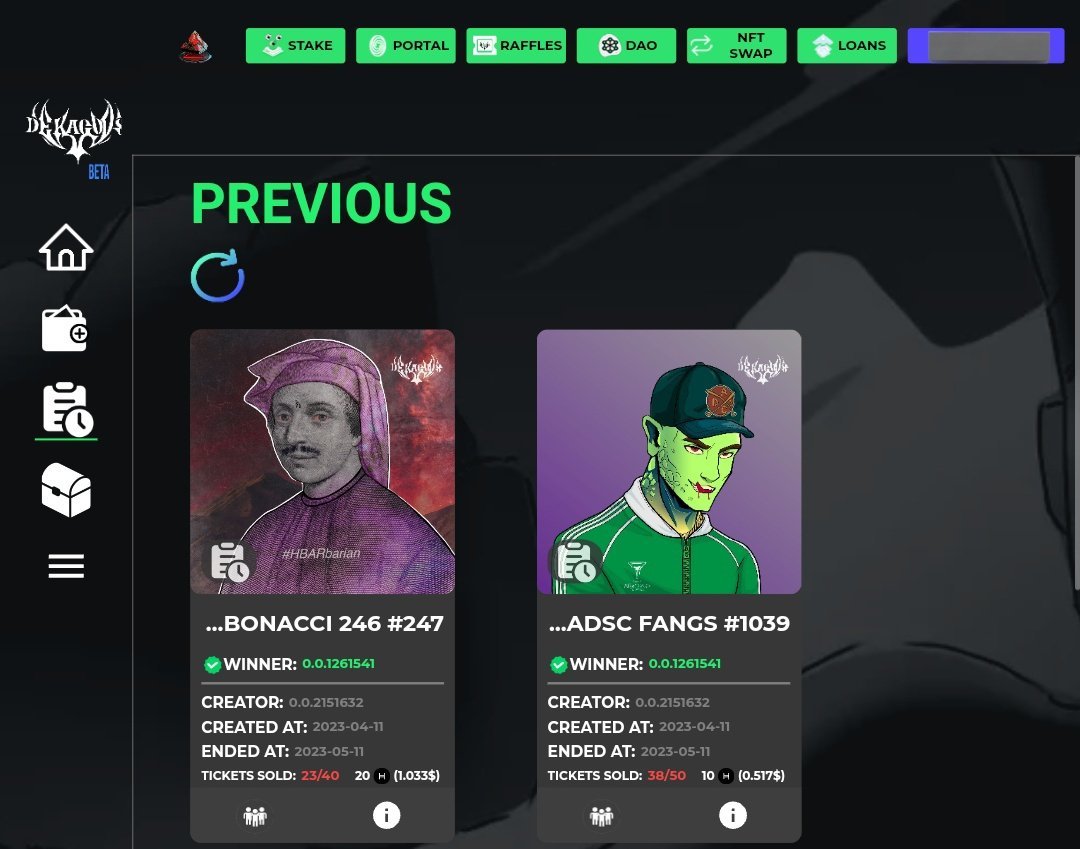
Task: Open the Raffles tab
Action: (x=516, y=45)
